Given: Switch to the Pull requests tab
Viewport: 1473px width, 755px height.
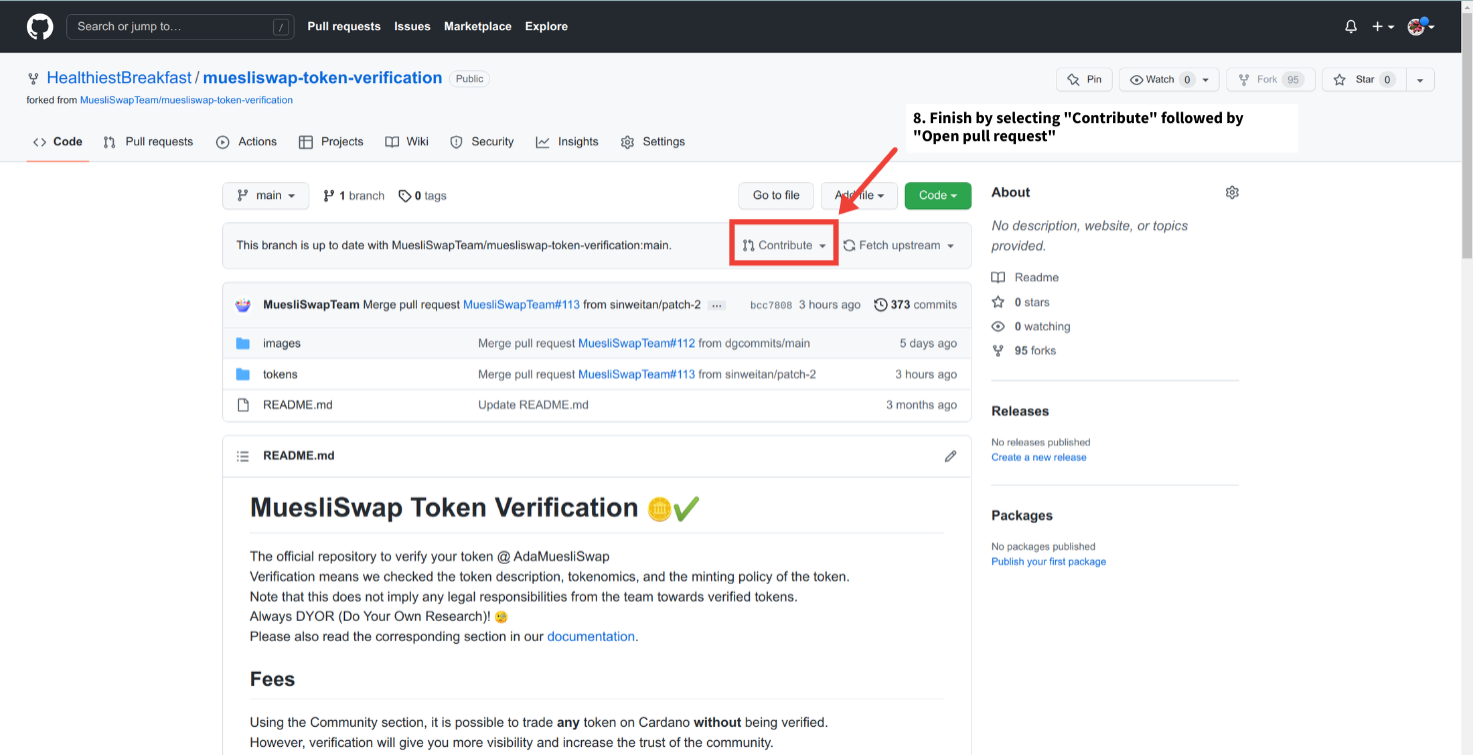Looking at the screenshot, I should [x=148, y=142].
